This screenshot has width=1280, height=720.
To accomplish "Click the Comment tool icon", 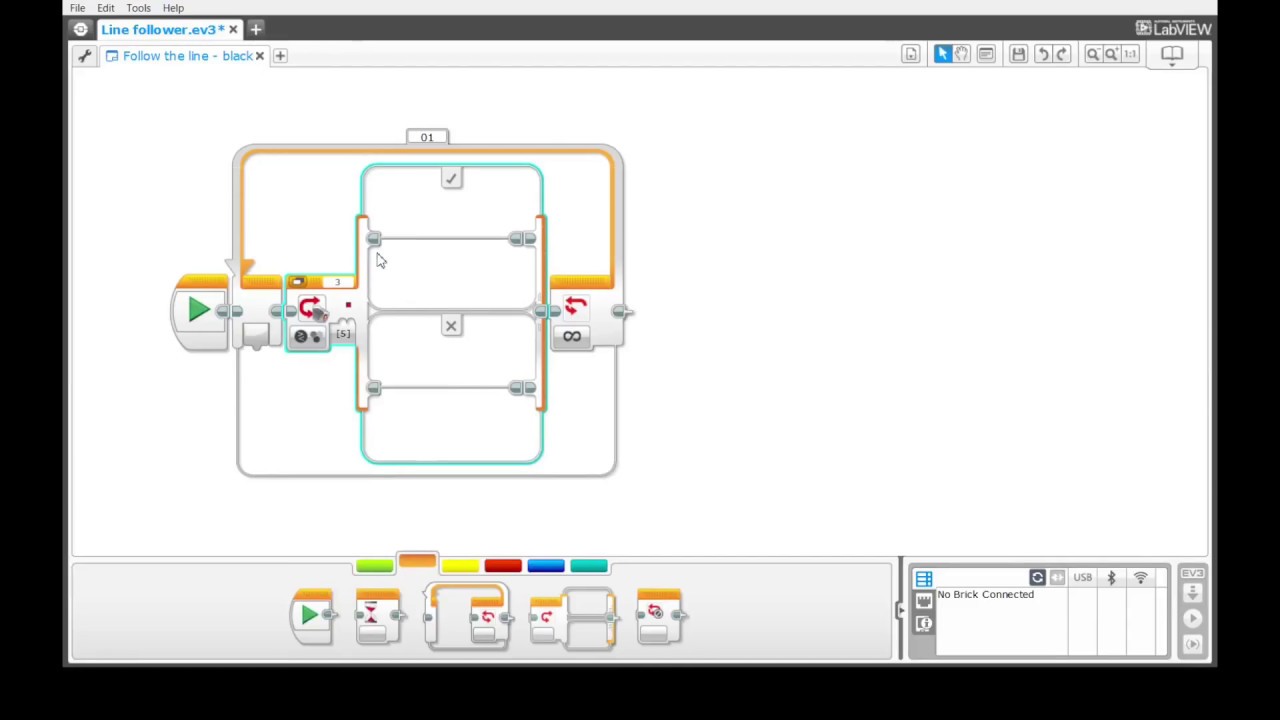I will point(986,54).
